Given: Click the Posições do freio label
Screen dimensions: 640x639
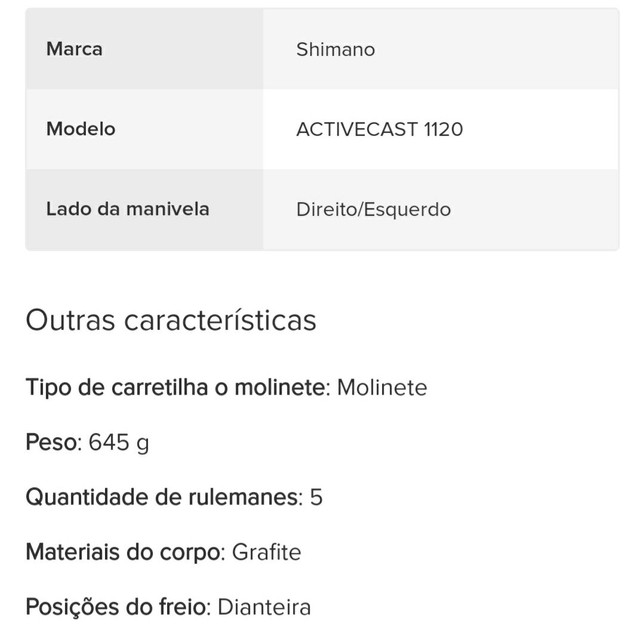Looking at the screenshot, I should point(118,607).
